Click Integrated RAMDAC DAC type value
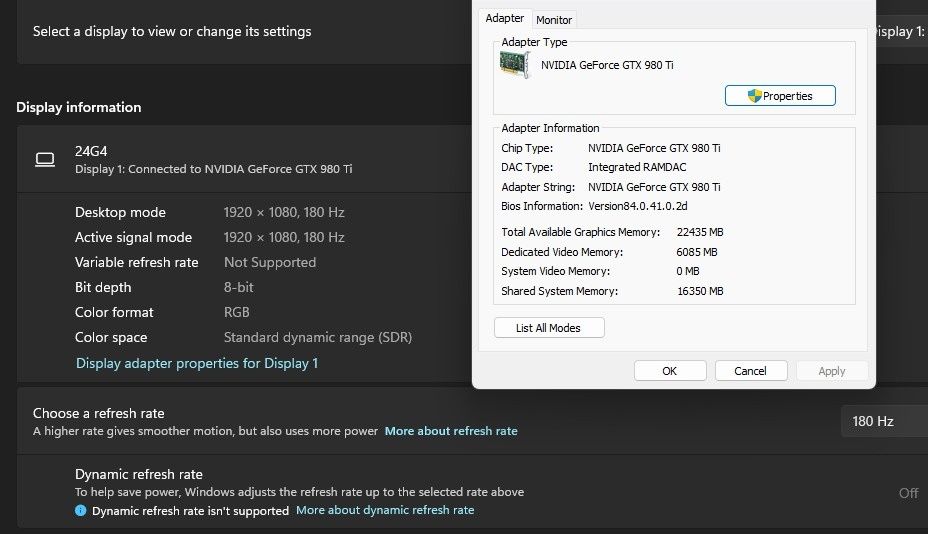The width and height of the screenshot is (928, 534). [x=637, y=167]
